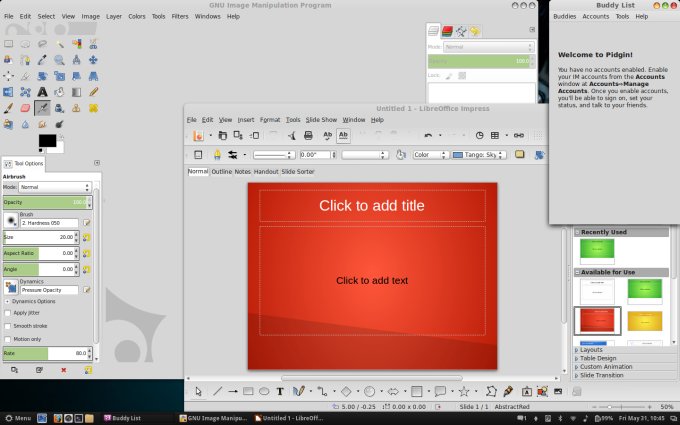The image size is (680, 425).
Task: Click the Text tool in Impress drawing toolbar
Action: coord(280,391)
